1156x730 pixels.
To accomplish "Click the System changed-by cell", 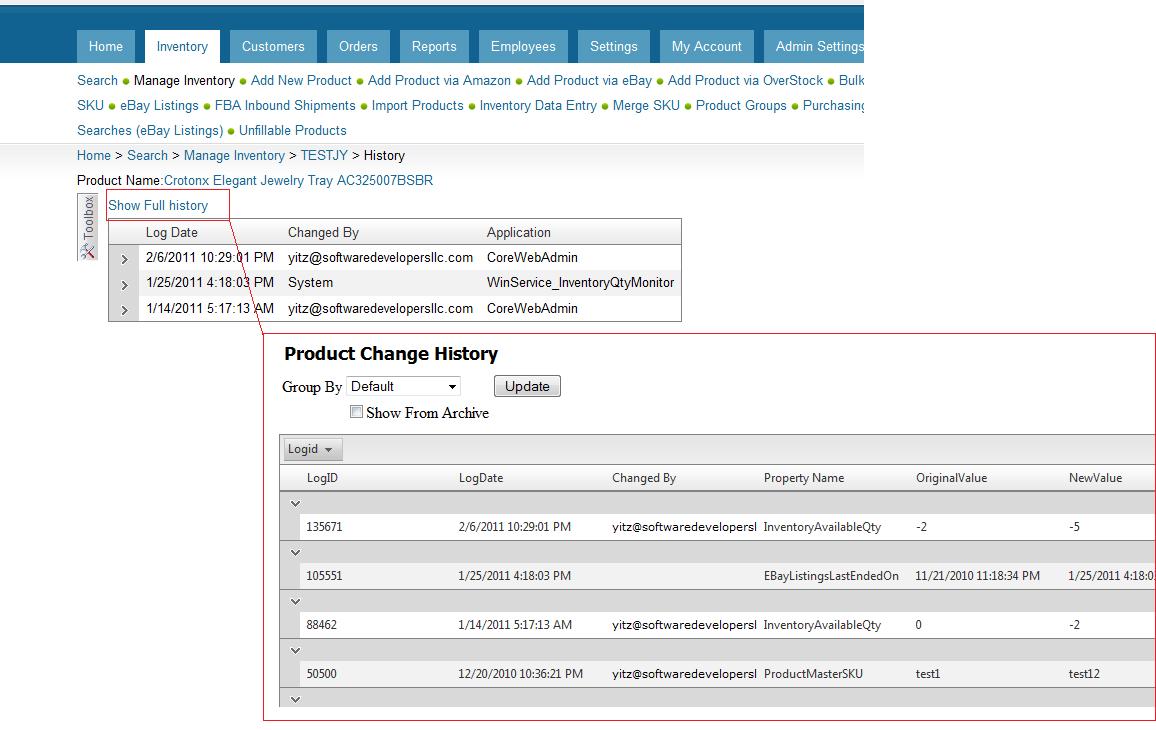I will [310, 282].
